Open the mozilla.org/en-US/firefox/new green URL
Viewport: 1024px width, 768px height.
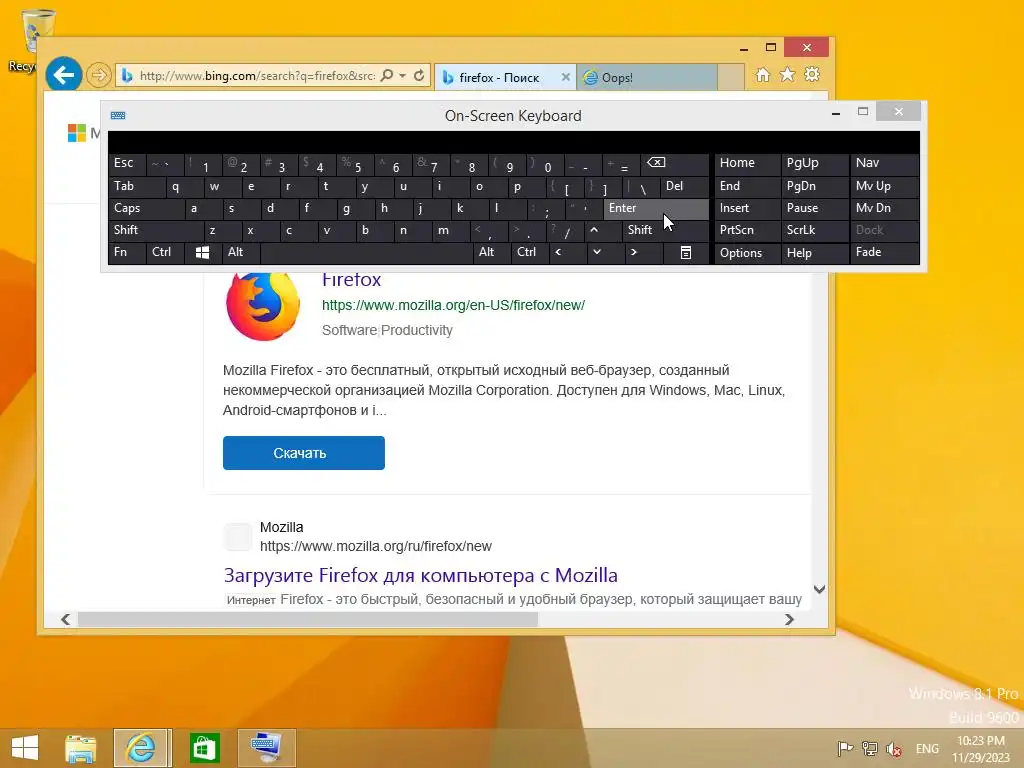(453, 305)
